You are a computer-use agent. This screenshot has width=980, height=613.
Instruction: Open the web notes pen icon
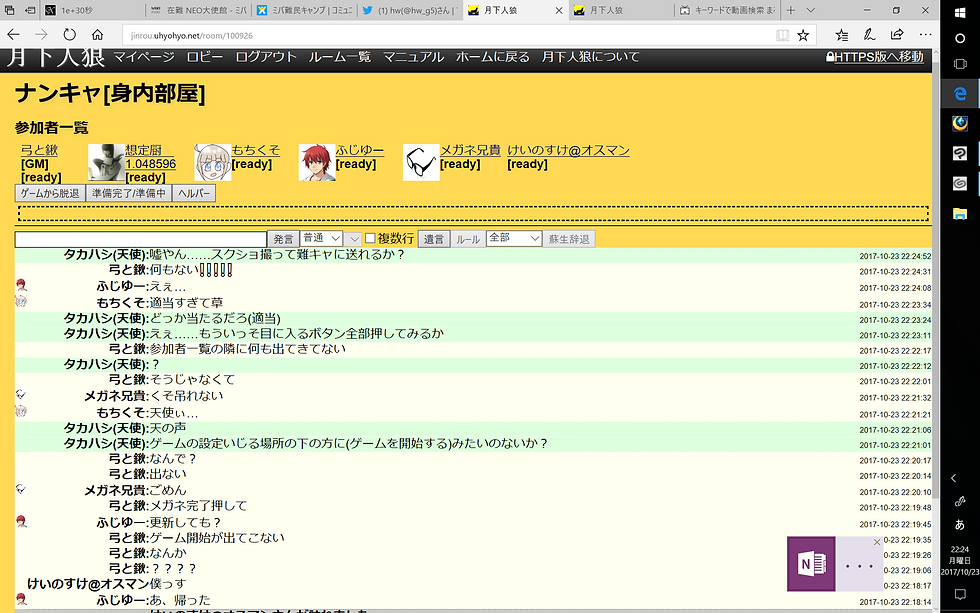point(869,35)
